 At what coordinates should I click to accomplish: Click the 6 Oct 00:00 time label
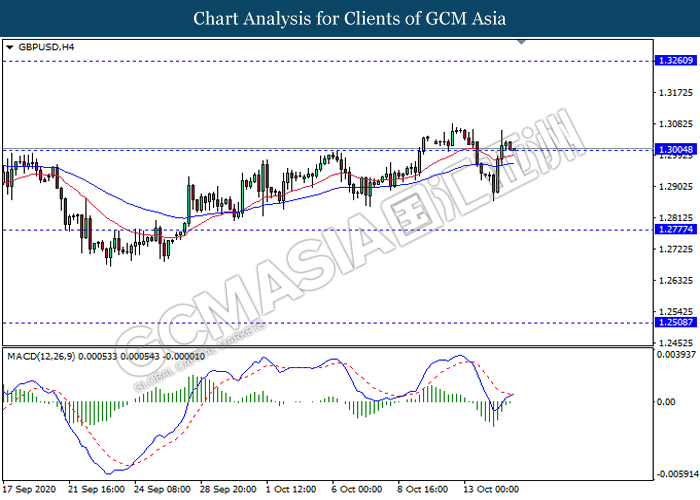pyautogui.click(x=357, y=489)
